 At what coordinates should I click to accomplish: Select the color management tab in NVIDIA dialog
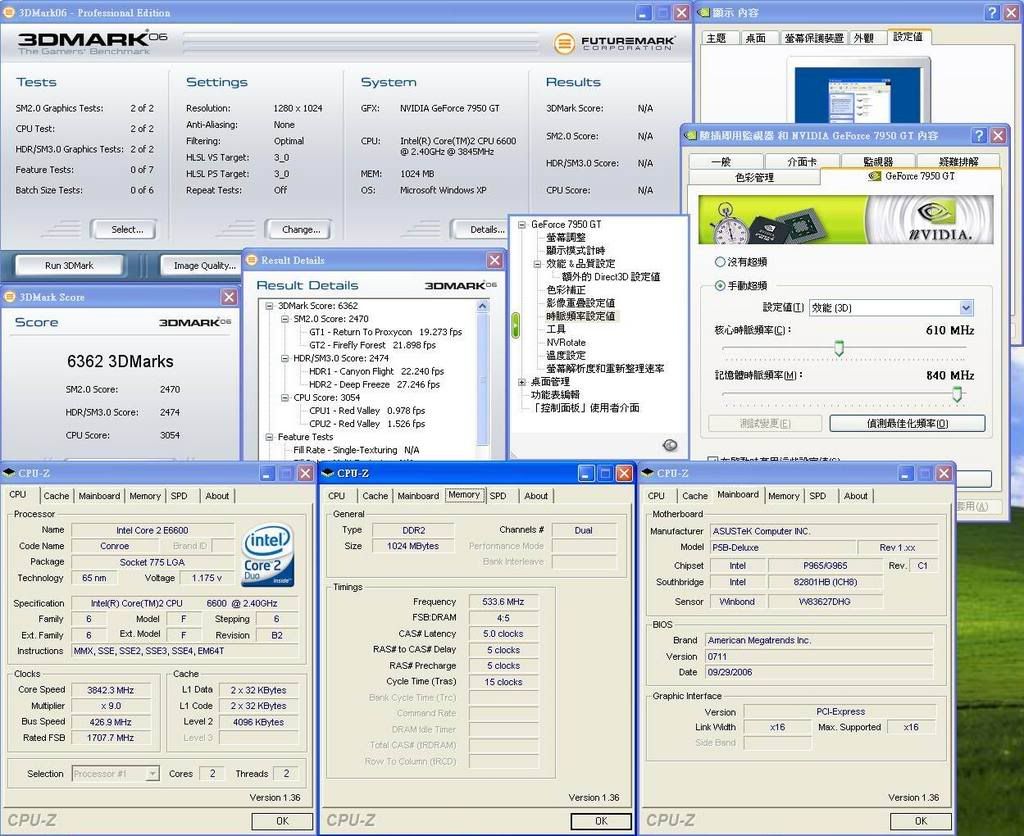click(754, 177)
